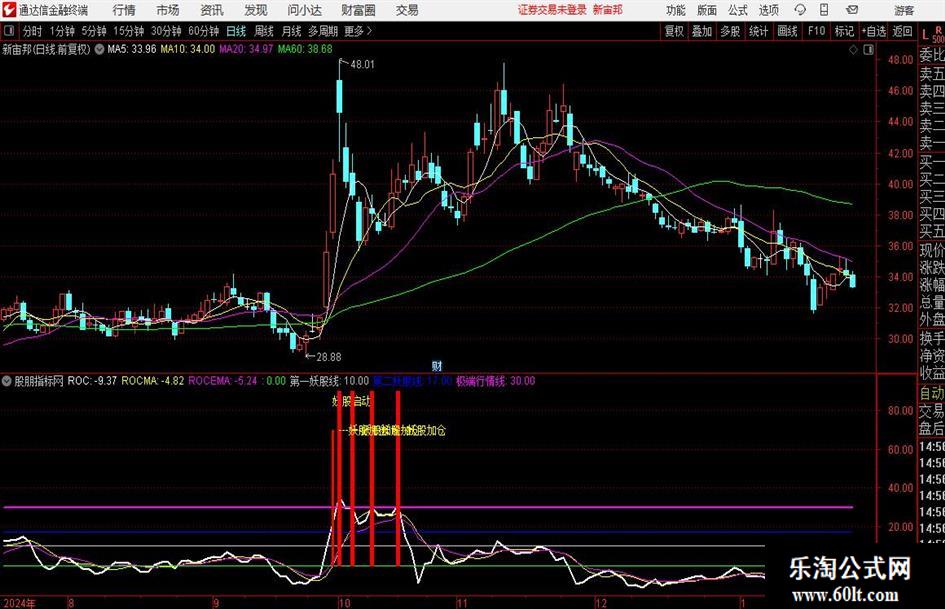
Task: Open the 功能 menu
Action: (x=676, y=10)
